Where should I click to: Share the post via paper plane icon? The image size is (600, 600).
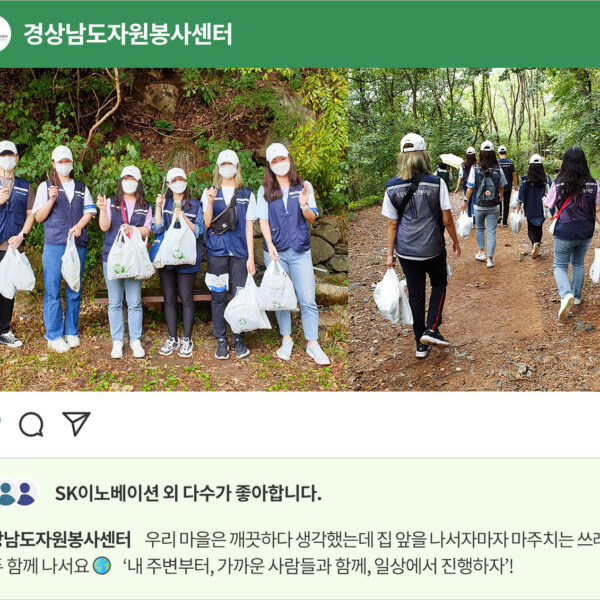(76, 424)
